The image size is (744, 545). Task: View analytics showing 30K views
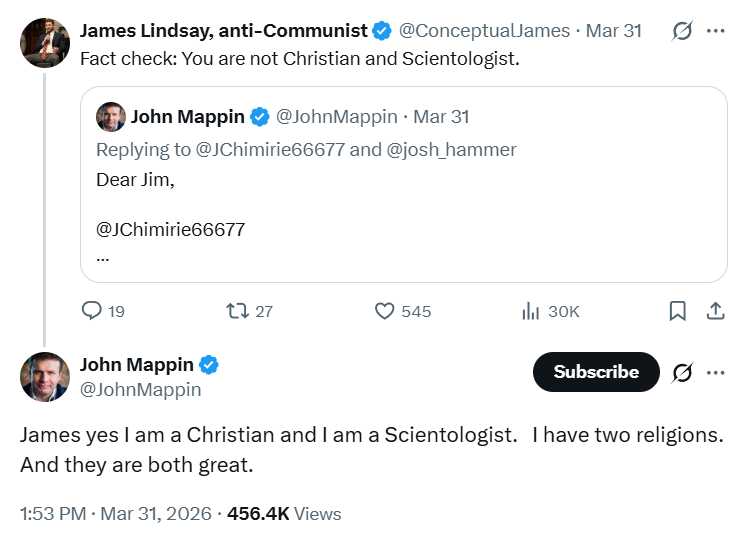coord(531,311)
